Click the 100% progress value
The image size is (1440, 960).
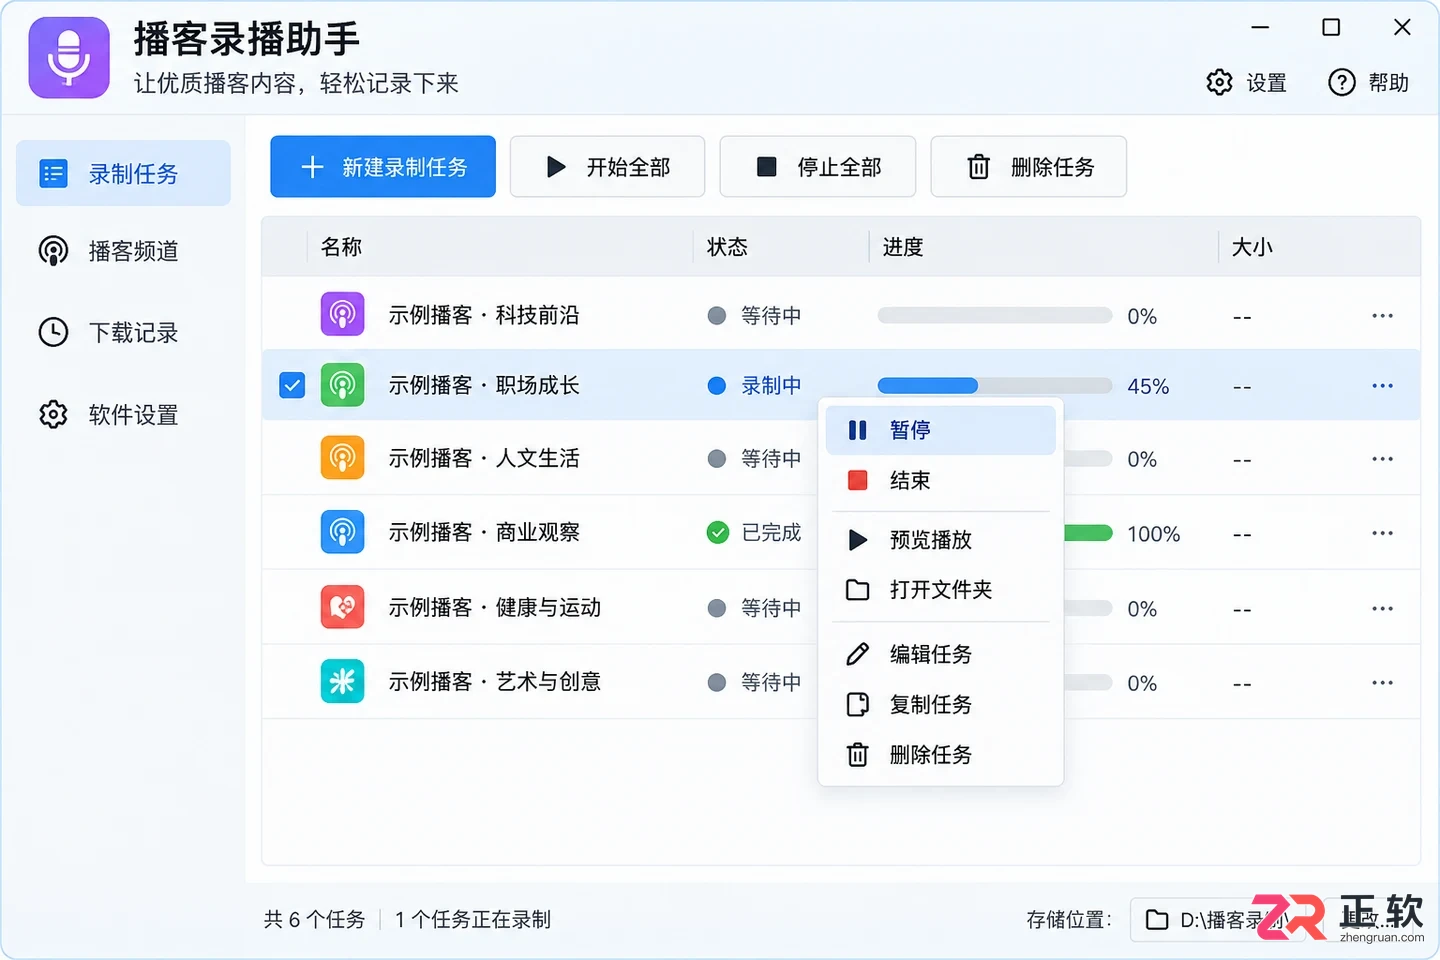pos(1154,534)
